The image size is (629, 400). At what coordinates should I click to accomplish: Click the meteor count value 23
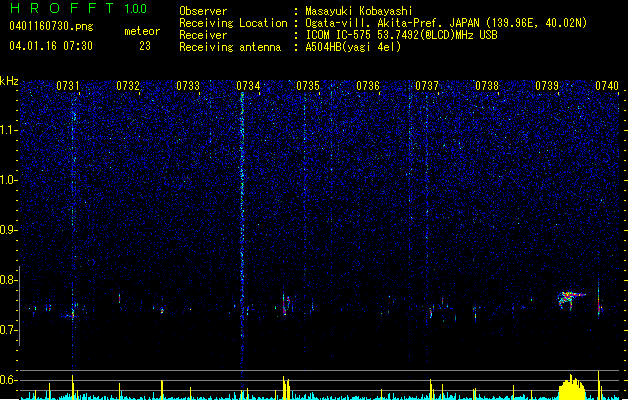pyautogui.click(x=145, y=46)
